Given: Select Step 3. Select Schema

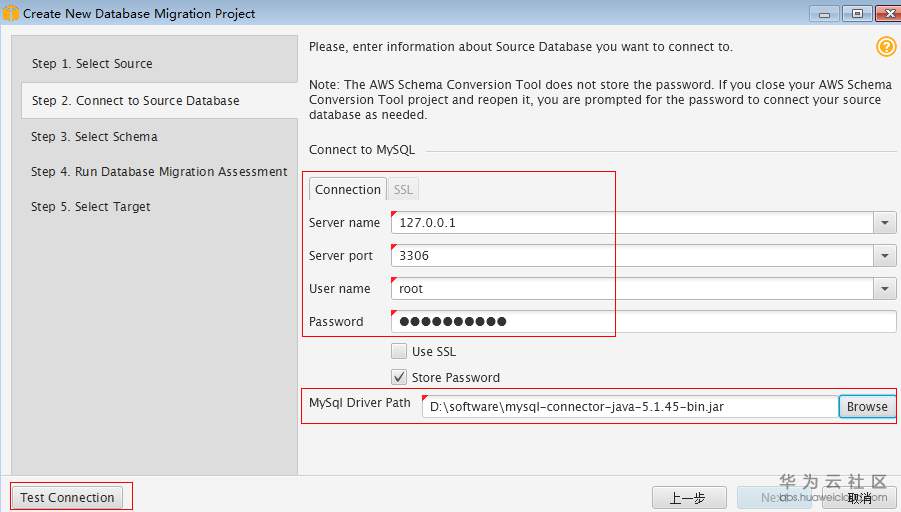Looking at the screenshot, I should [94, 137].
